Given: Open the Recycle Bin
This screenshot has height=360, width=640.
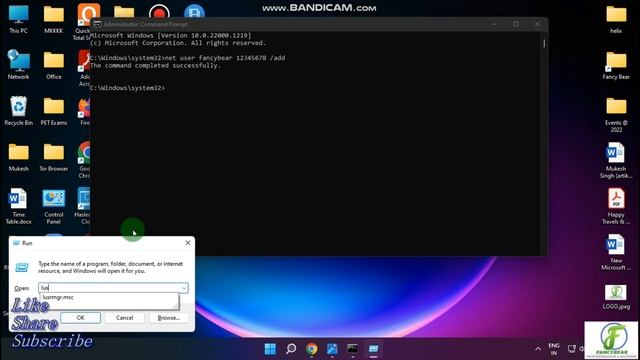Looking at the screenshot, I should pyautogui.click(x=18, y=111).
